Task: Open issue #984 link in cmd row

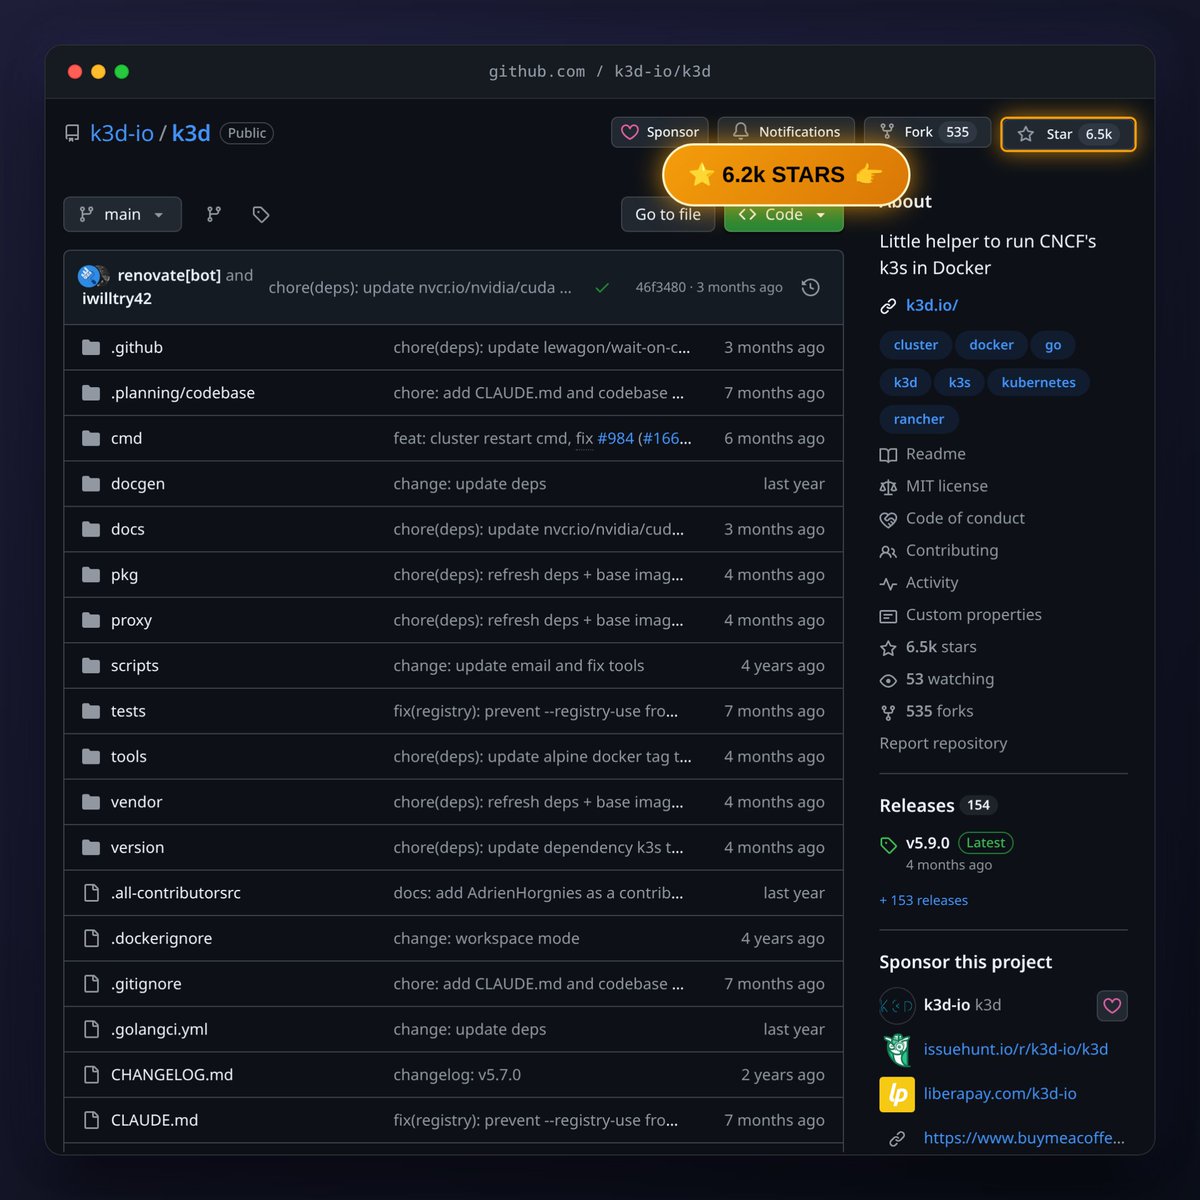Action: click(615, 438)
